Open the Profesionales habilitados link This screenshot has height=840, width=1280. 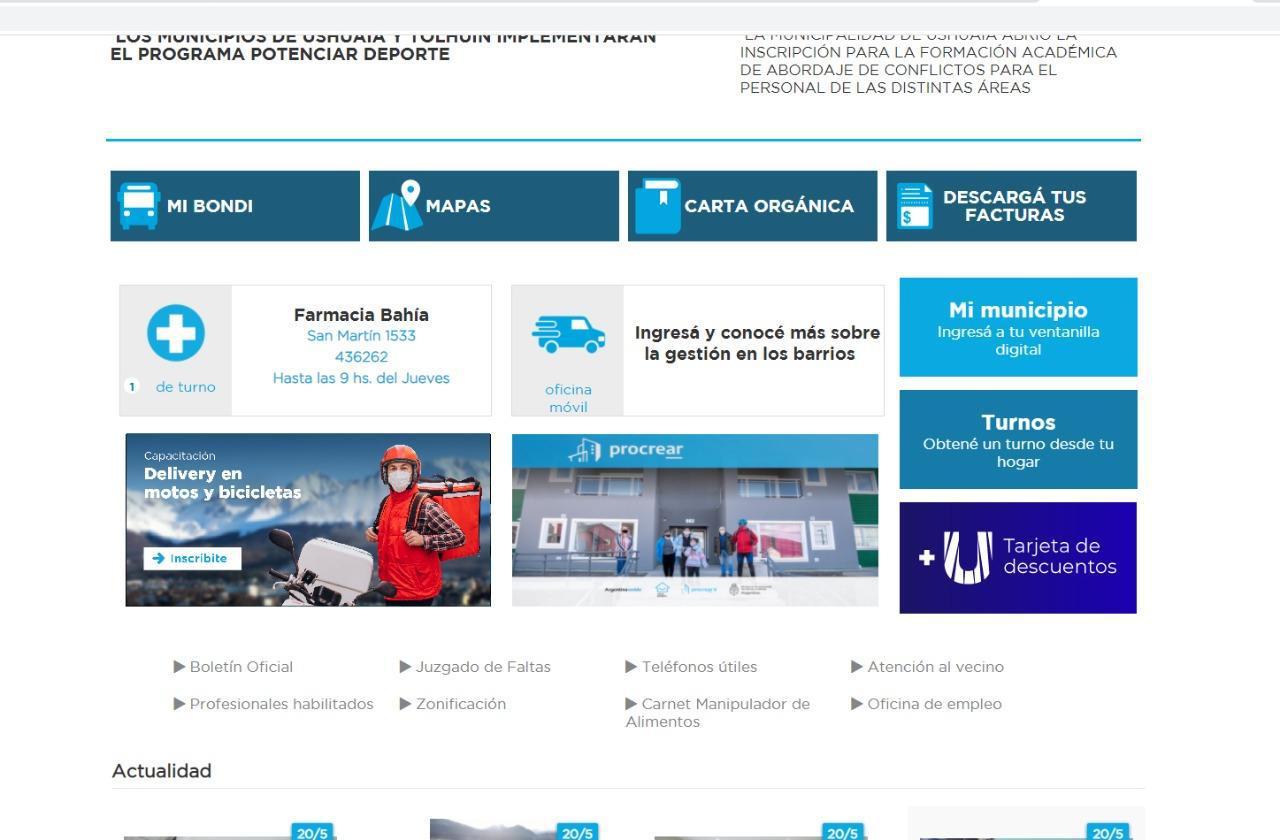click(281, 704)
